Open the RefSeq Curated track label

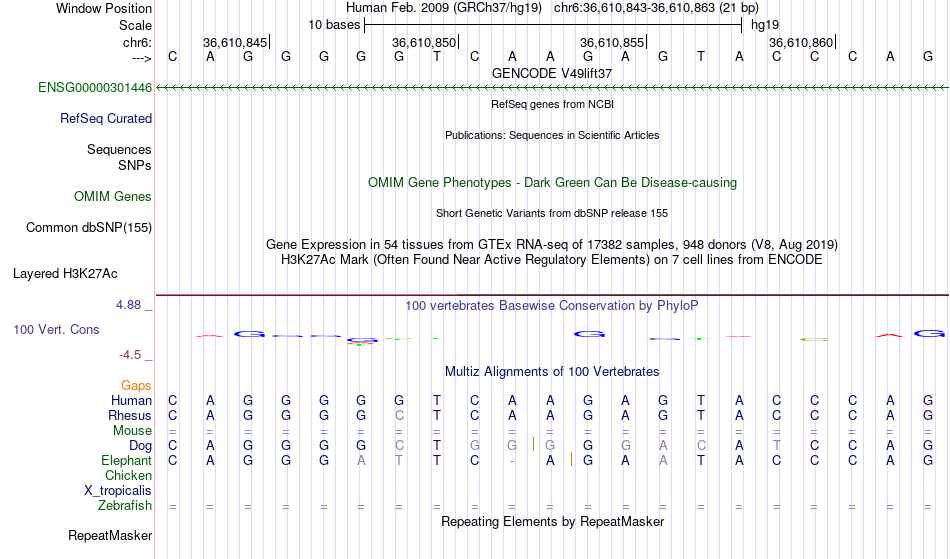(105, 119)
